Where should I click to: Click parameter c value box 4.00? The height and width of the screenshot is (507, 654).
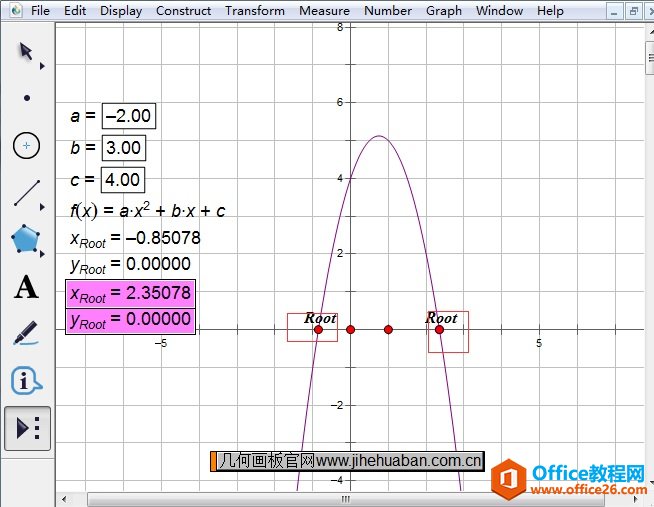(x=123, y=180)
